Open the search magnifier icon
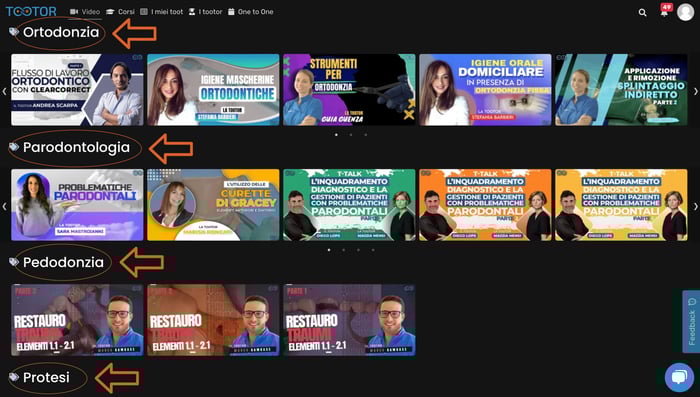700x397 pixels. [x=642, y=13]
